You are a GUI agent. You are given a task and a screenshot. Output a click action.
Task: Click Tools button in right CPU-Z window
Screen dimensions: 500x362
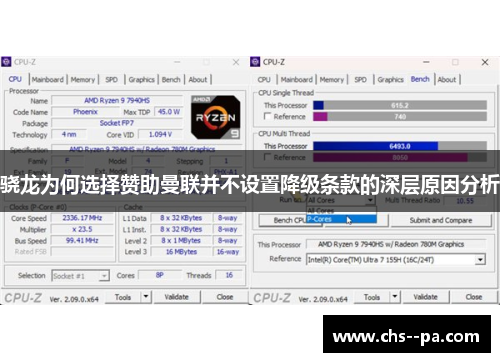[372, 297]
